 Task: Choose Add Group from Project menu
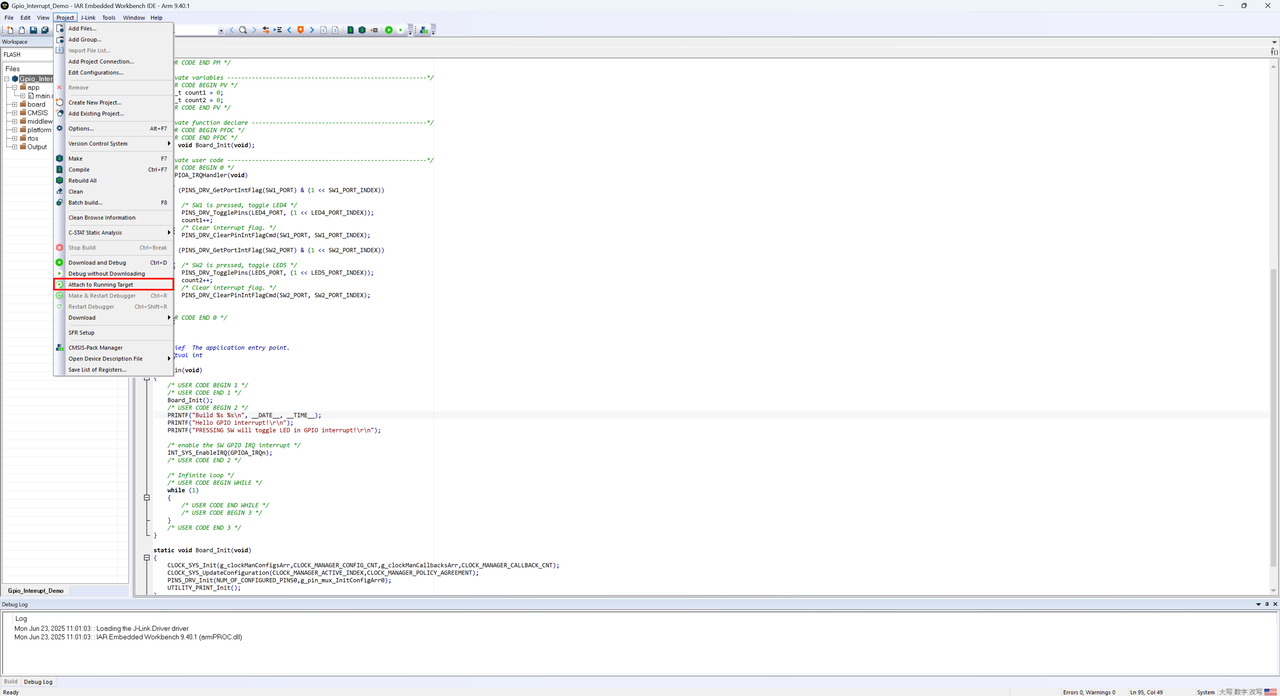tap(113, 39)
